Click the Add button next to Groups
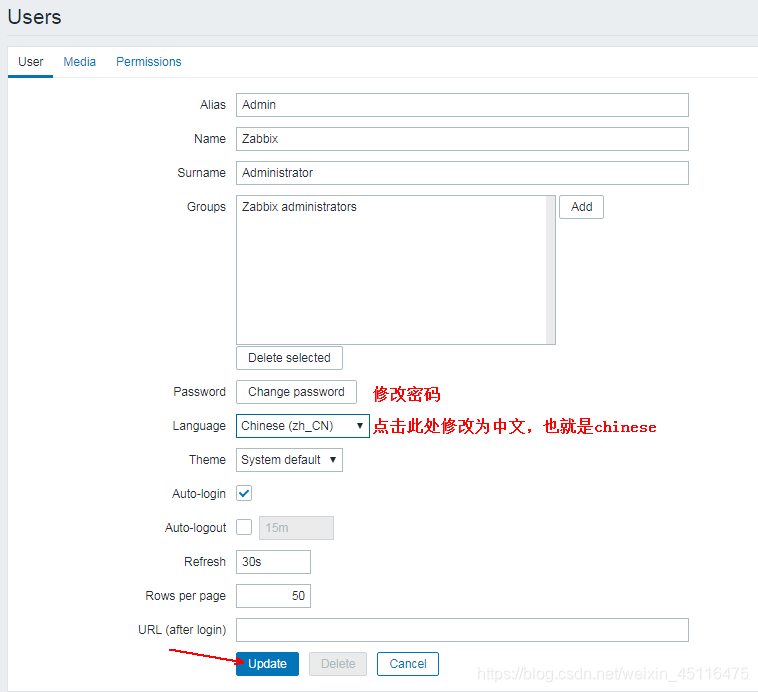 (x=581, y=207)
